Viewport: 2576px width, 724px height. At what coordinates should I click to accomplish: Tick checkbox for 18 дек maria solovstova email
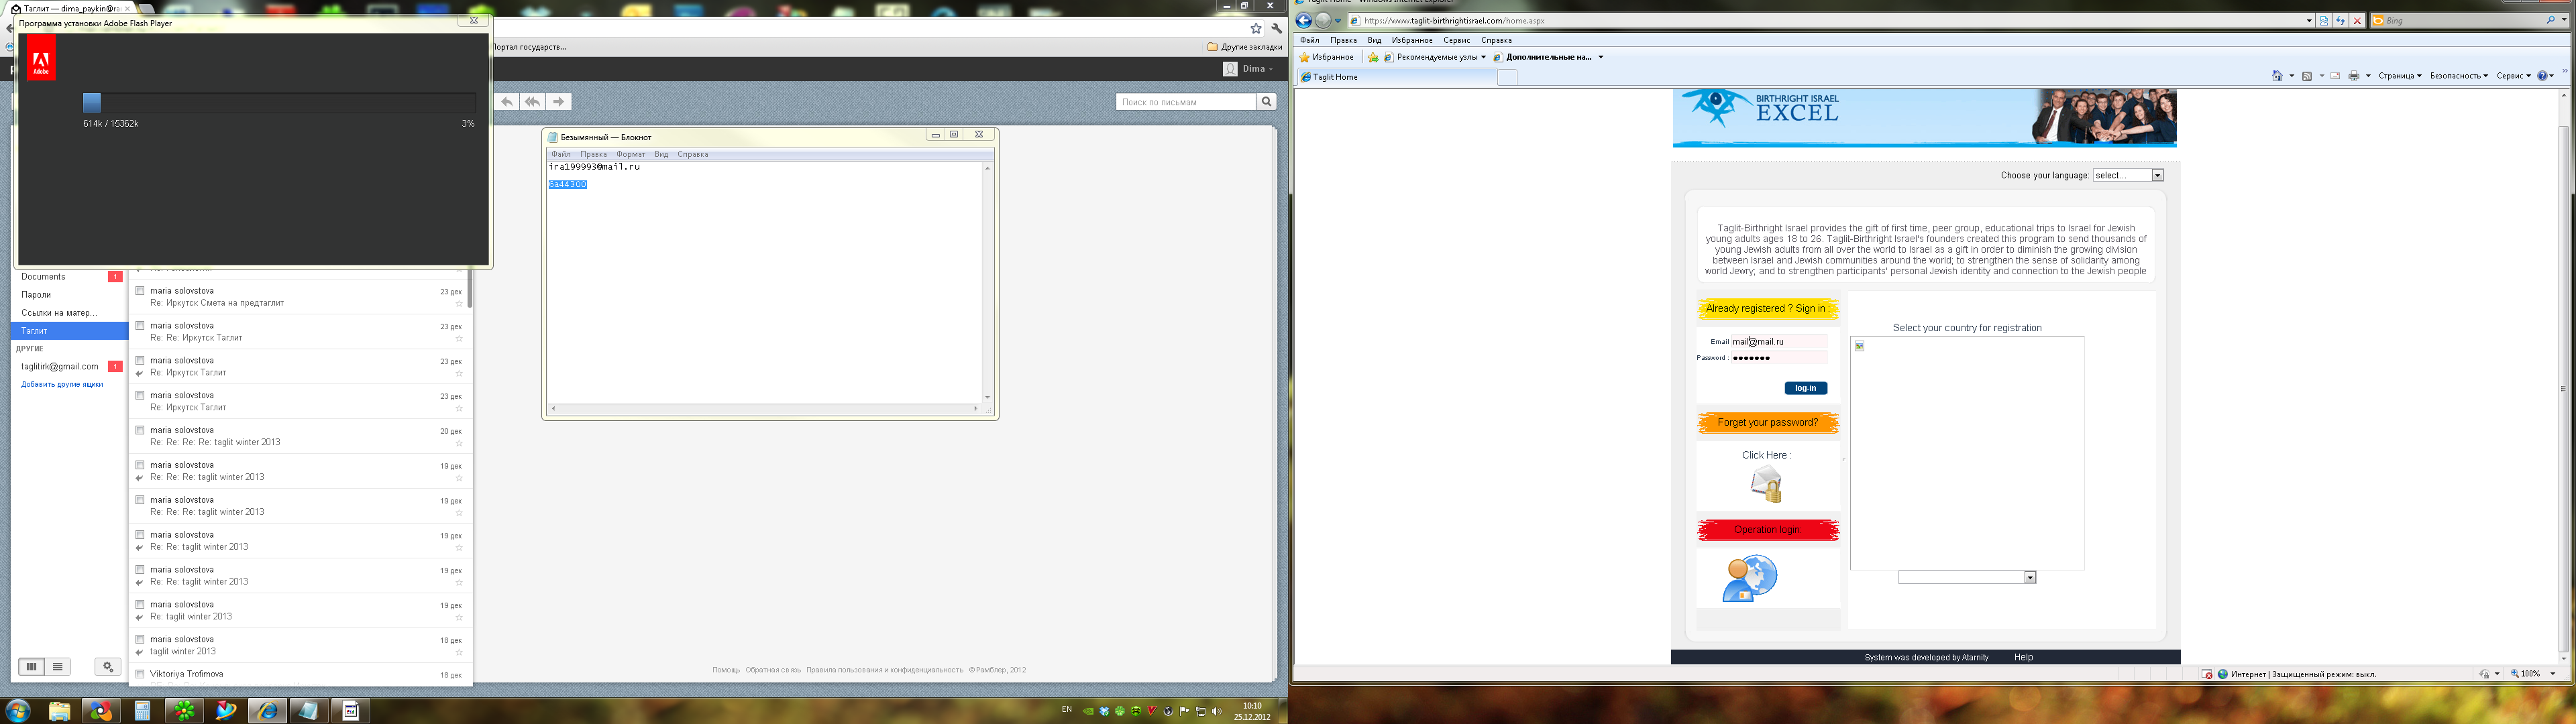[140, 639]
